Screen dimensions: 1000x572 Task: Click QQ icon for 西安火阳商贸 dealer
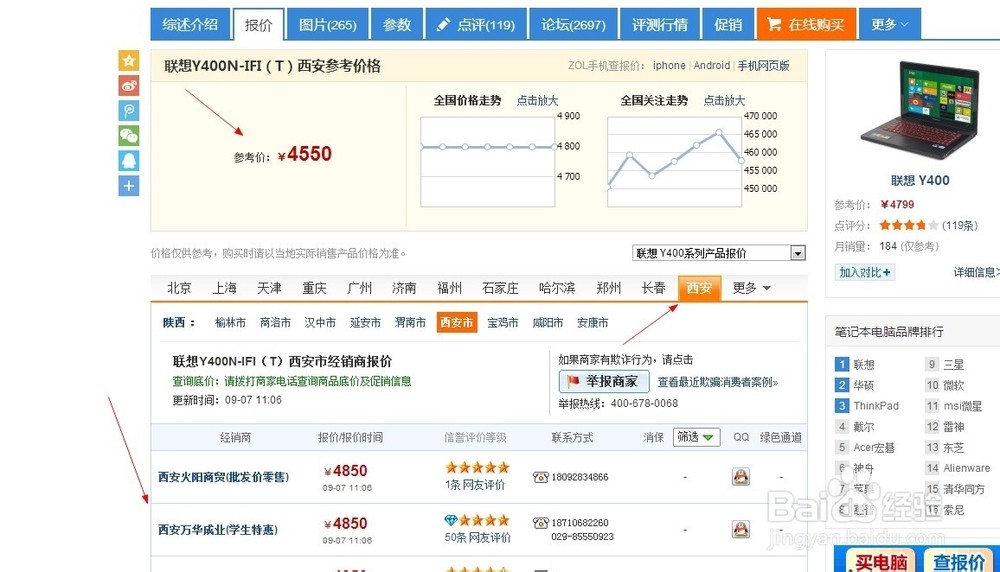pyautogui.click(x=740, y=476)
